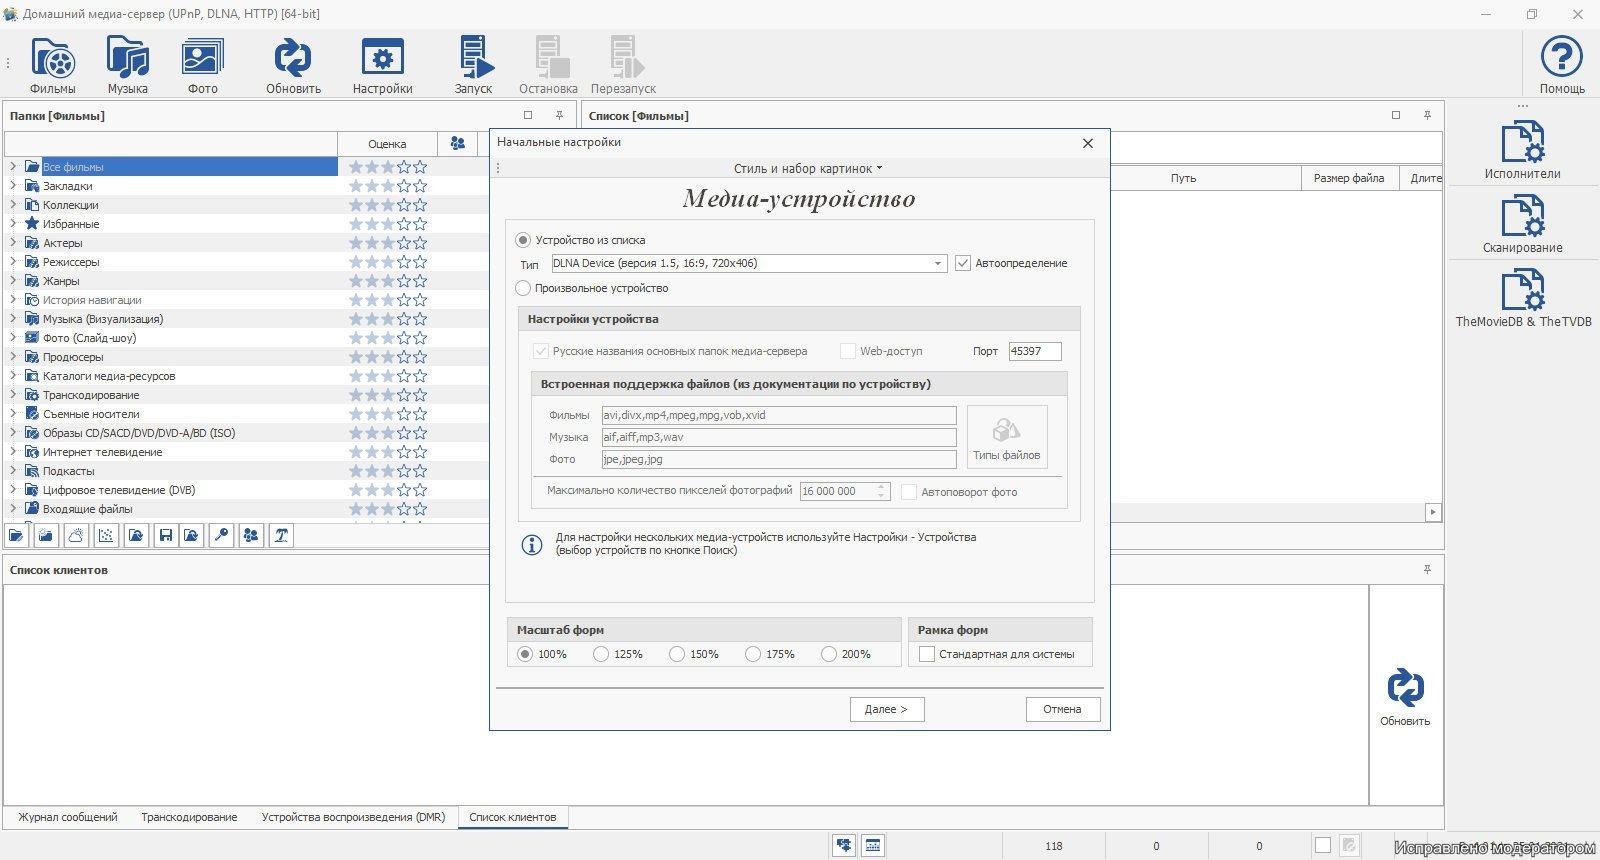Switch to the Транскодирование bottom tab
This screenshot has height=860, width=1600.
(x=189, y=817)
